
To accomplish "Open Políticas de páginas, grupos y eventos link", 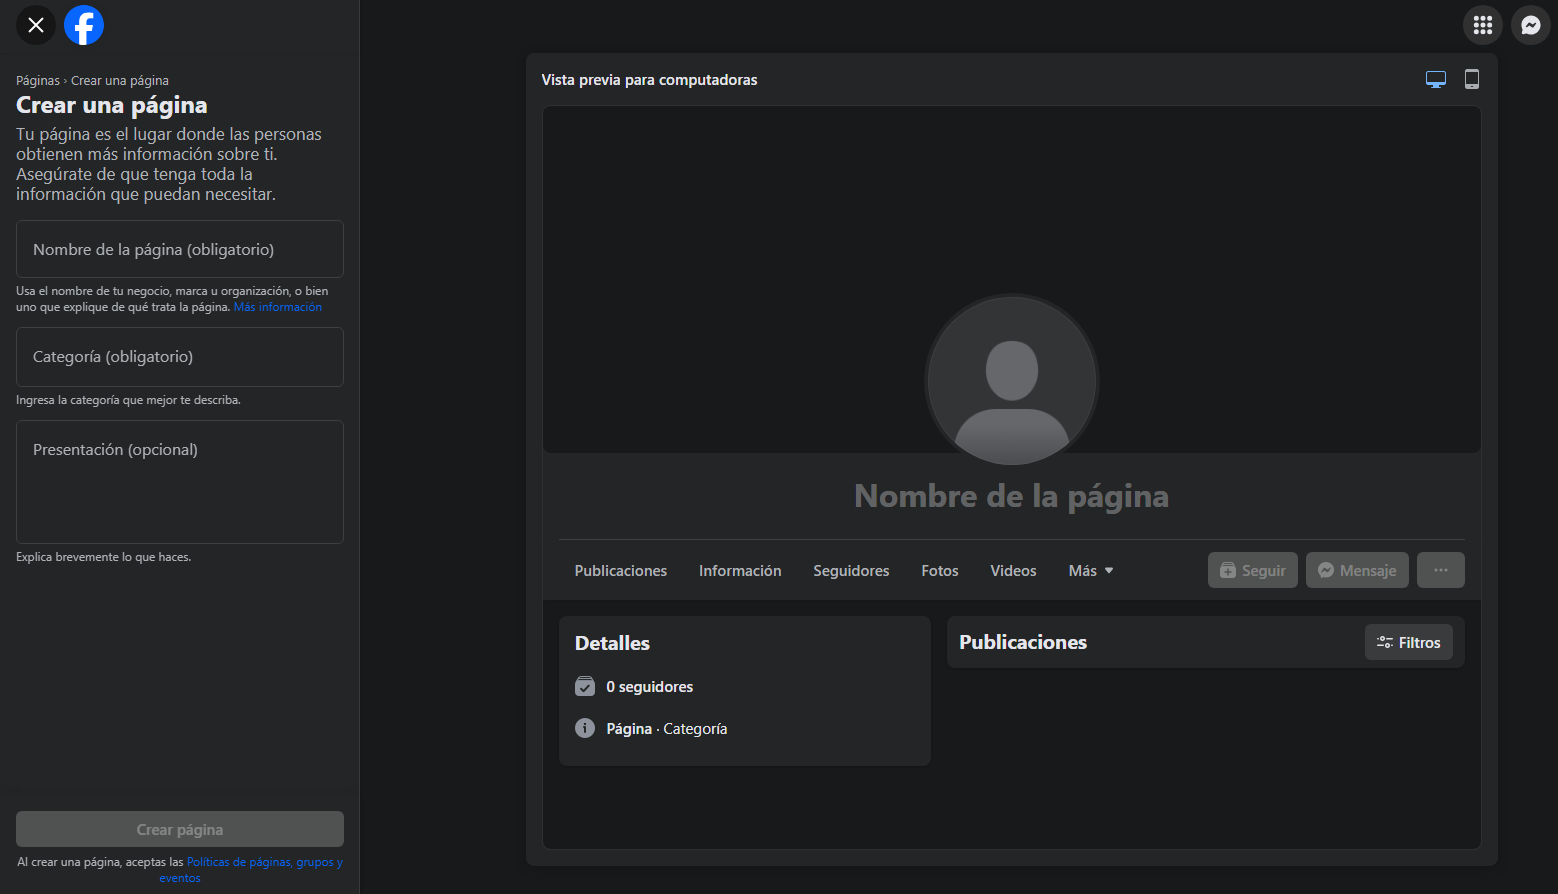I will 264,862.
